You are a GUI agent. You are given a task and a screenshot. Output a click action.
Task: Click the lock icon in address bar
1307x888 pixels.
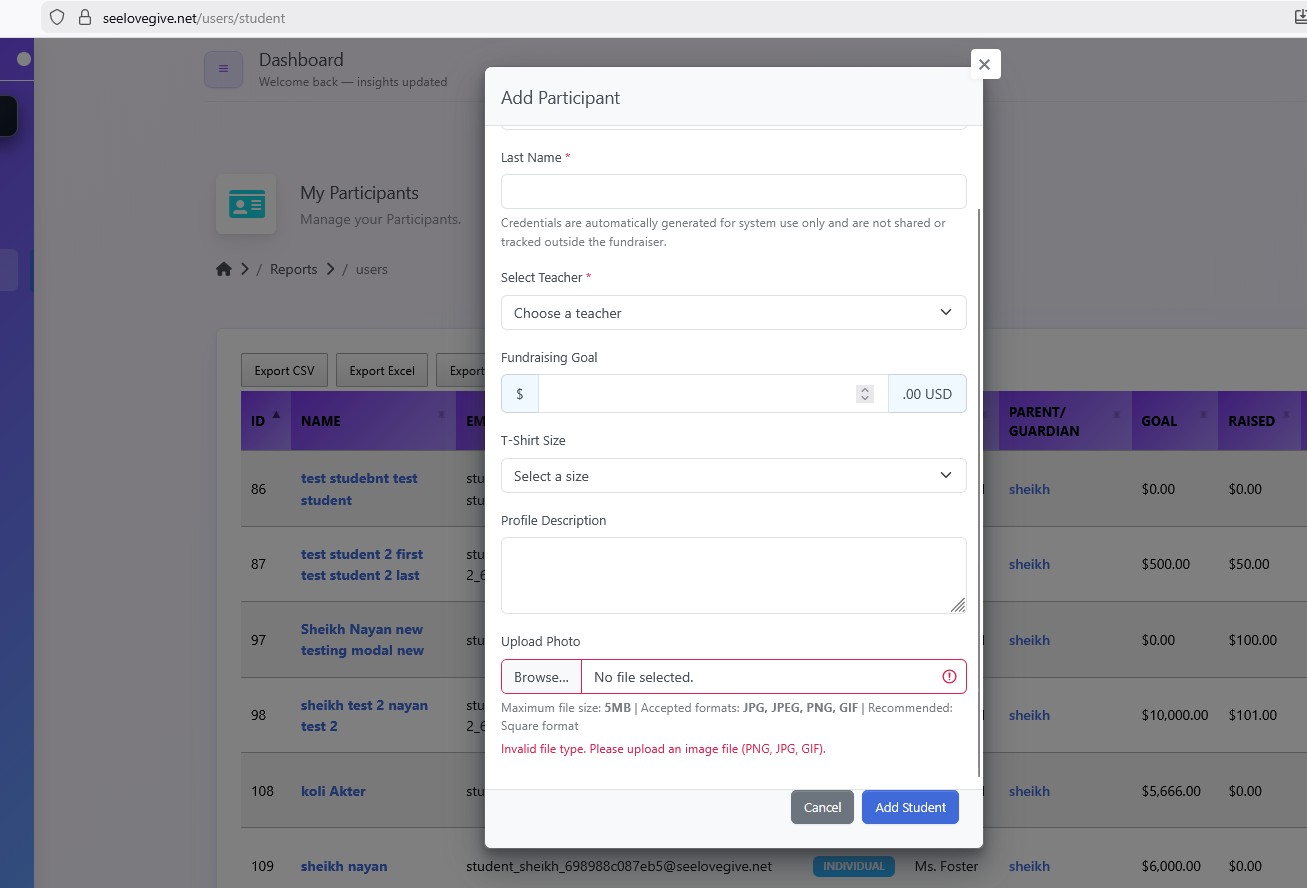click(84, 18)
